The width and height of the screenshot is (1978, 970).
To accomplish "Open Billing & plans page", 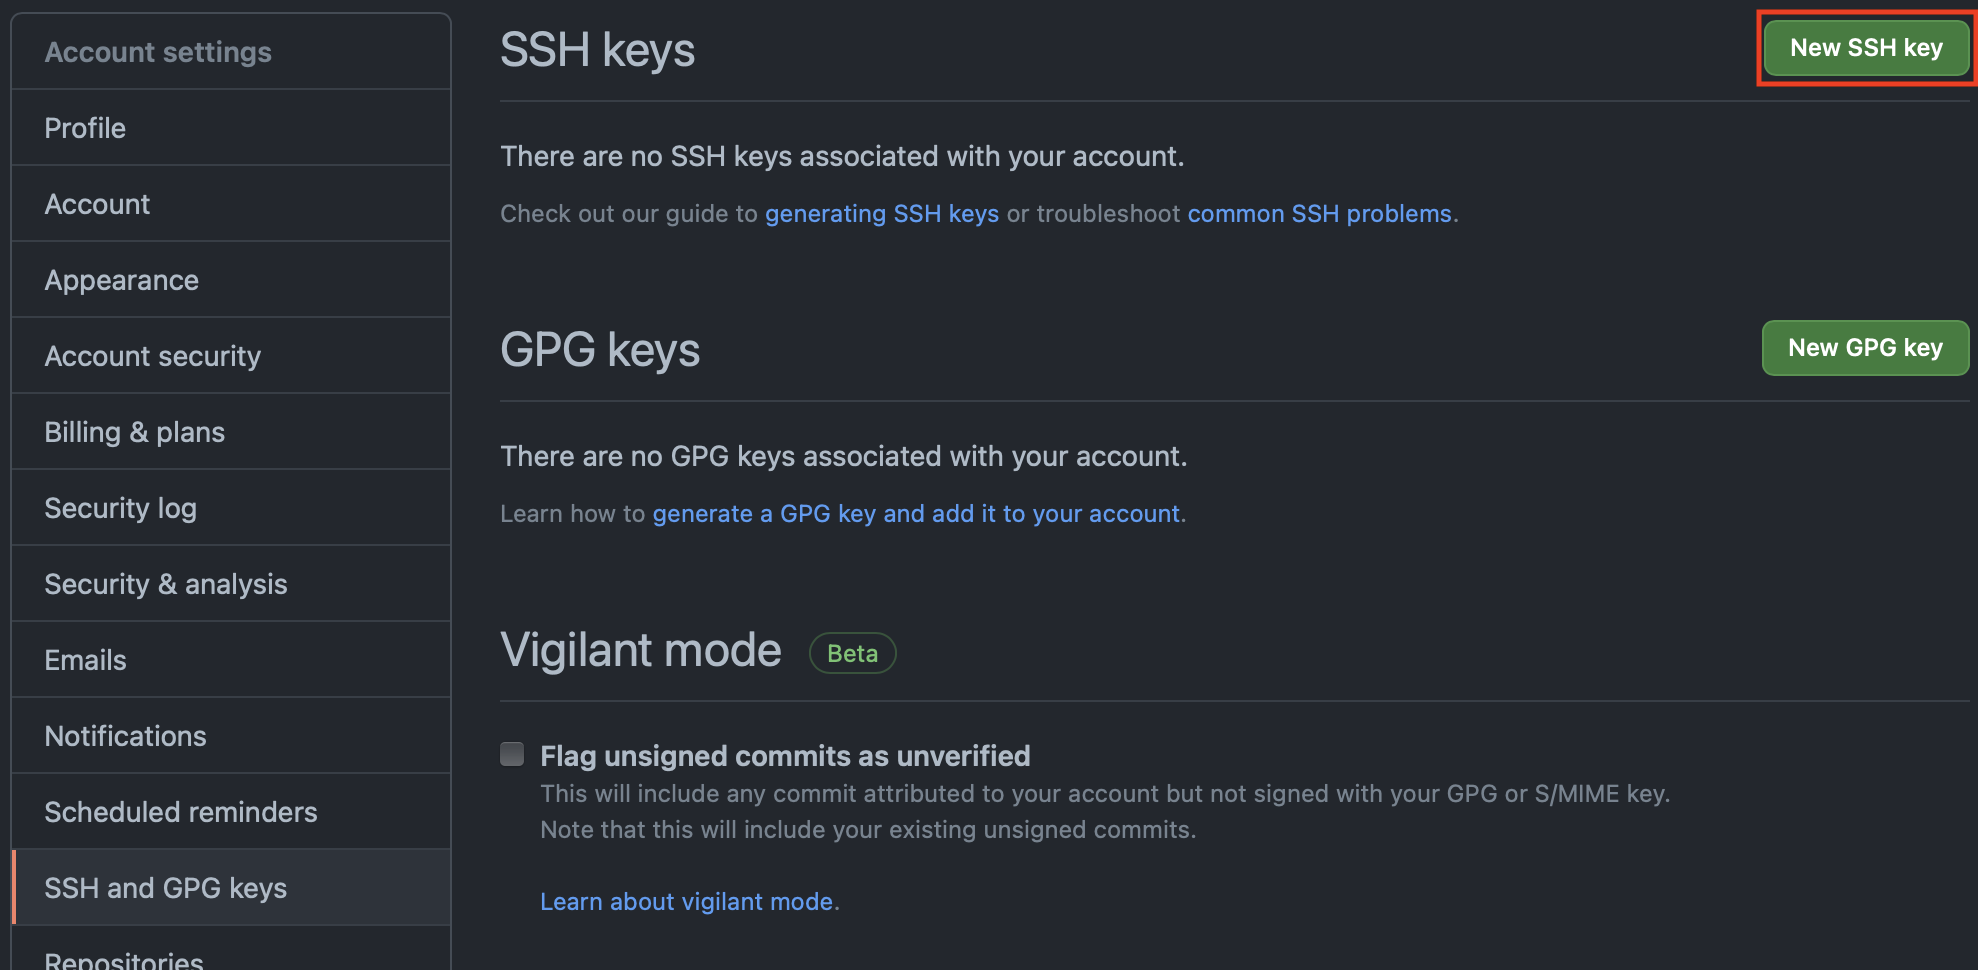I will point(231,432).
